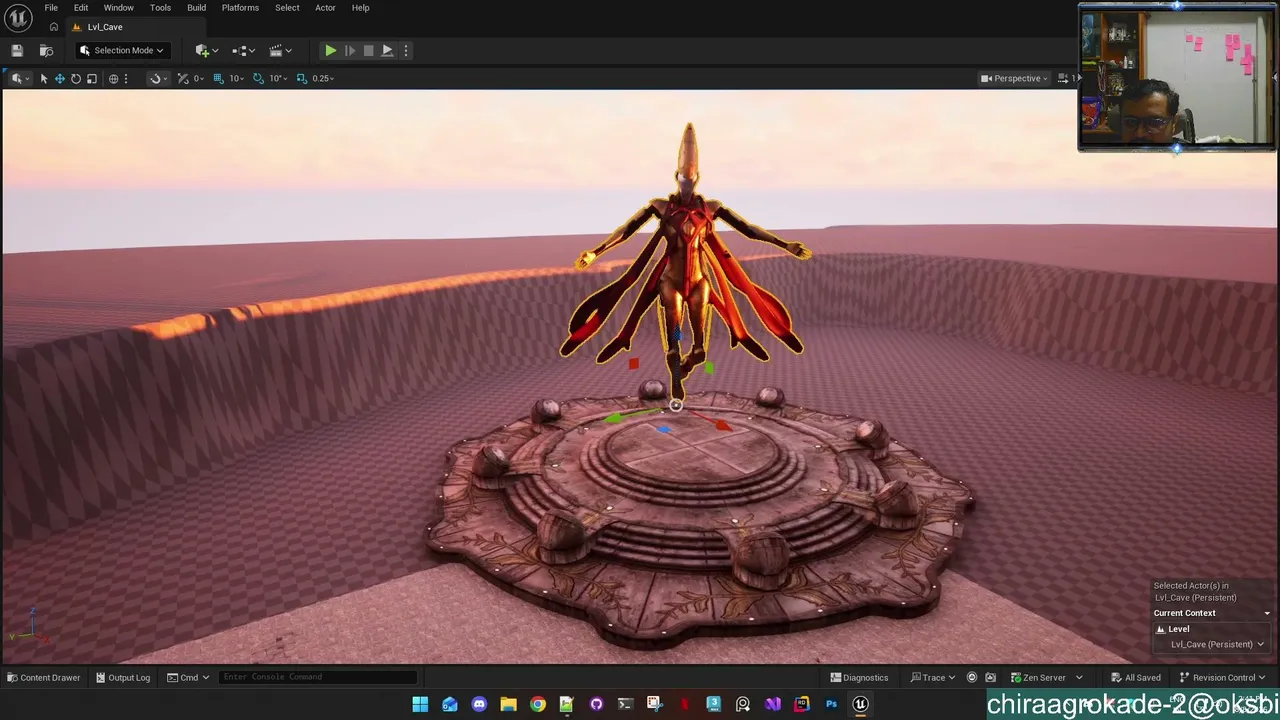Screen dimensions: 1280x720
Task: Toggle the world/local coordinate globe icon
Action: point(113,78)
